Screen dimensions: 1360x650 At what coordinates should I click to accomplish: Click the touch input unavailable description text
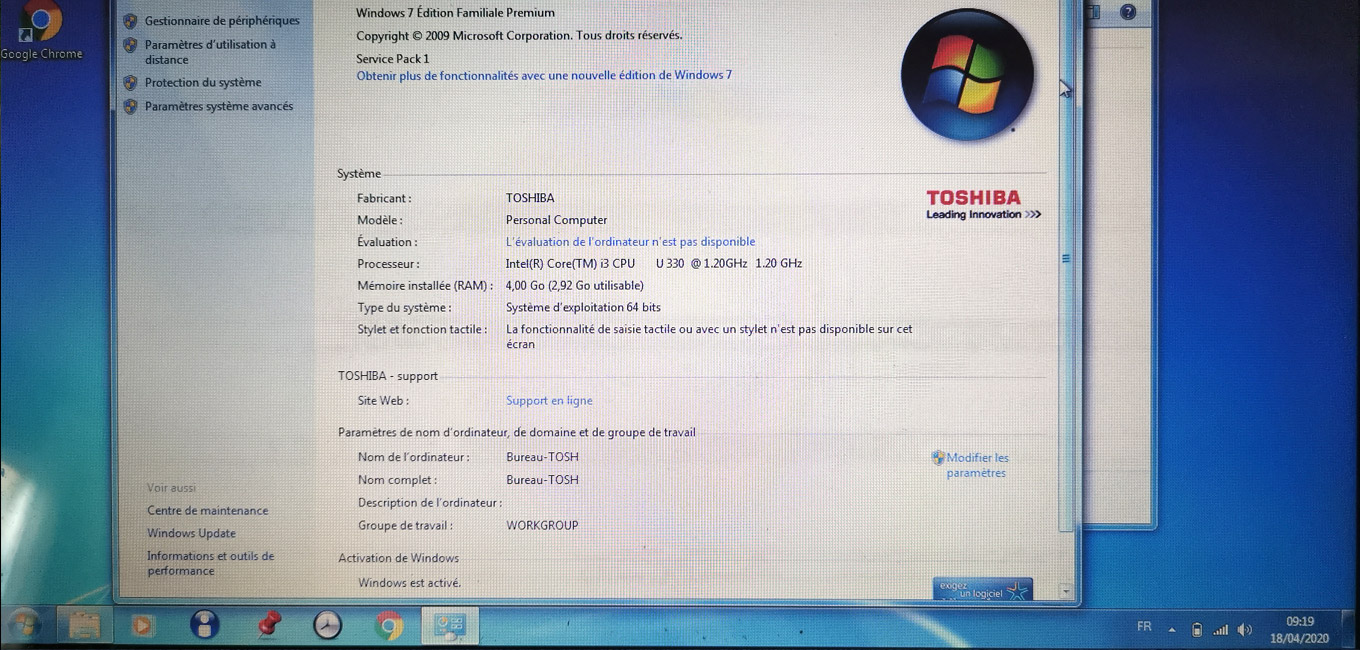(709, 336)
